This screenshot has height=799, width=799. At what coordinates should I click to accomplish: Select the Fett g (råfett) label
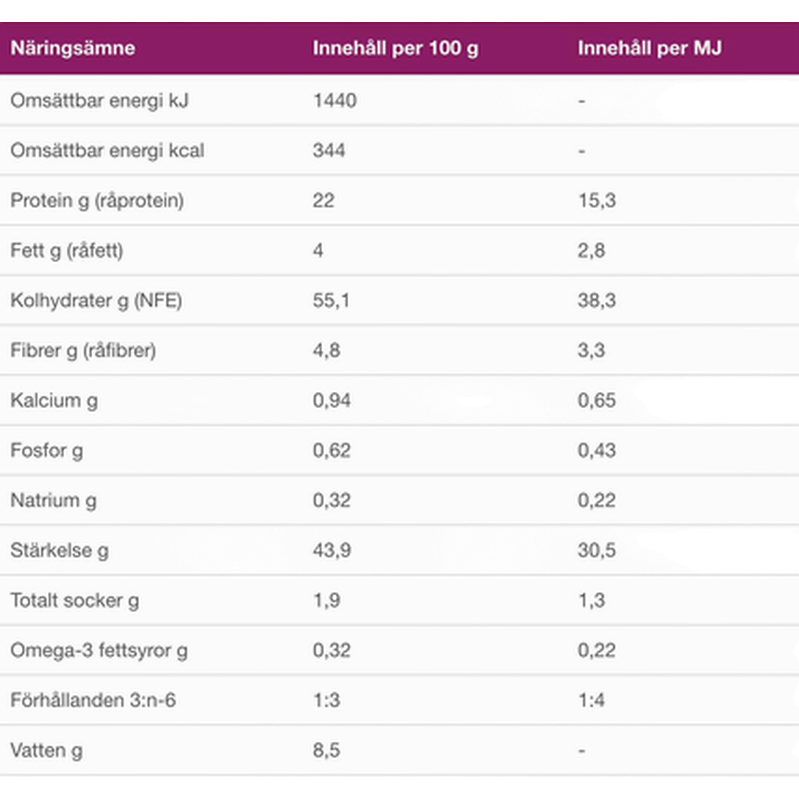point(66,250)
